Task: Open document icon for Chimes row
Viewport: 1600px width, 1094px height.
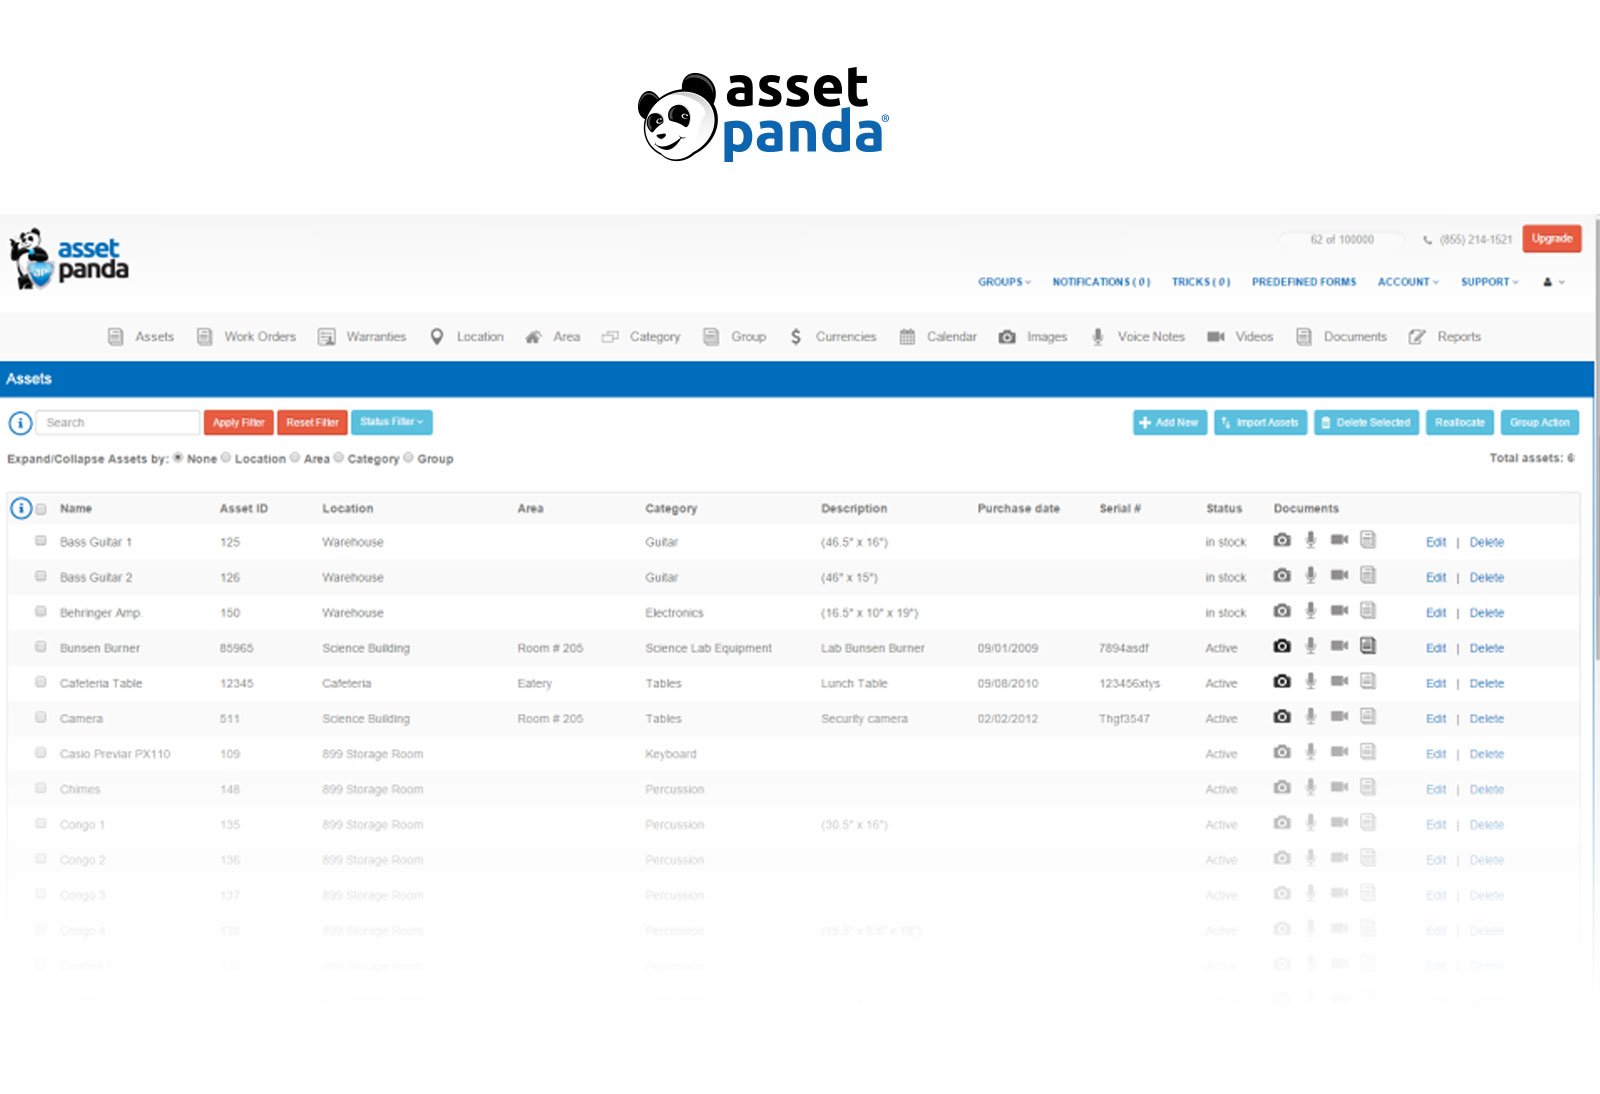Action: [x=1368, y=787]
